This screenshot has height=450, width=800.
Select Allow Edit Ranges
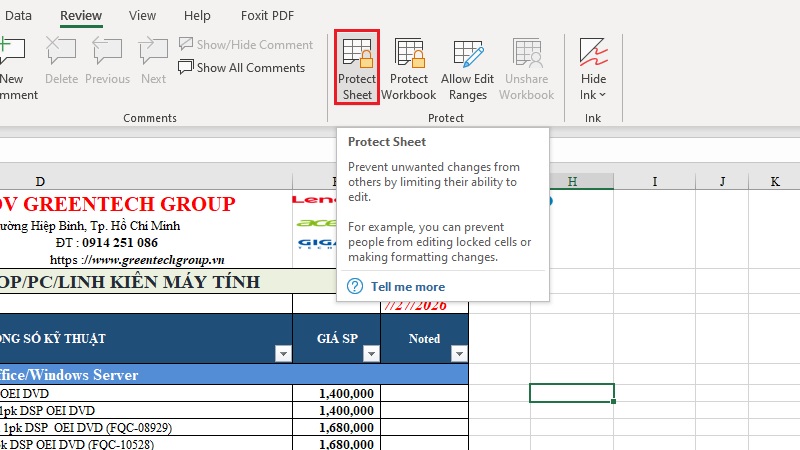[467, 69]
